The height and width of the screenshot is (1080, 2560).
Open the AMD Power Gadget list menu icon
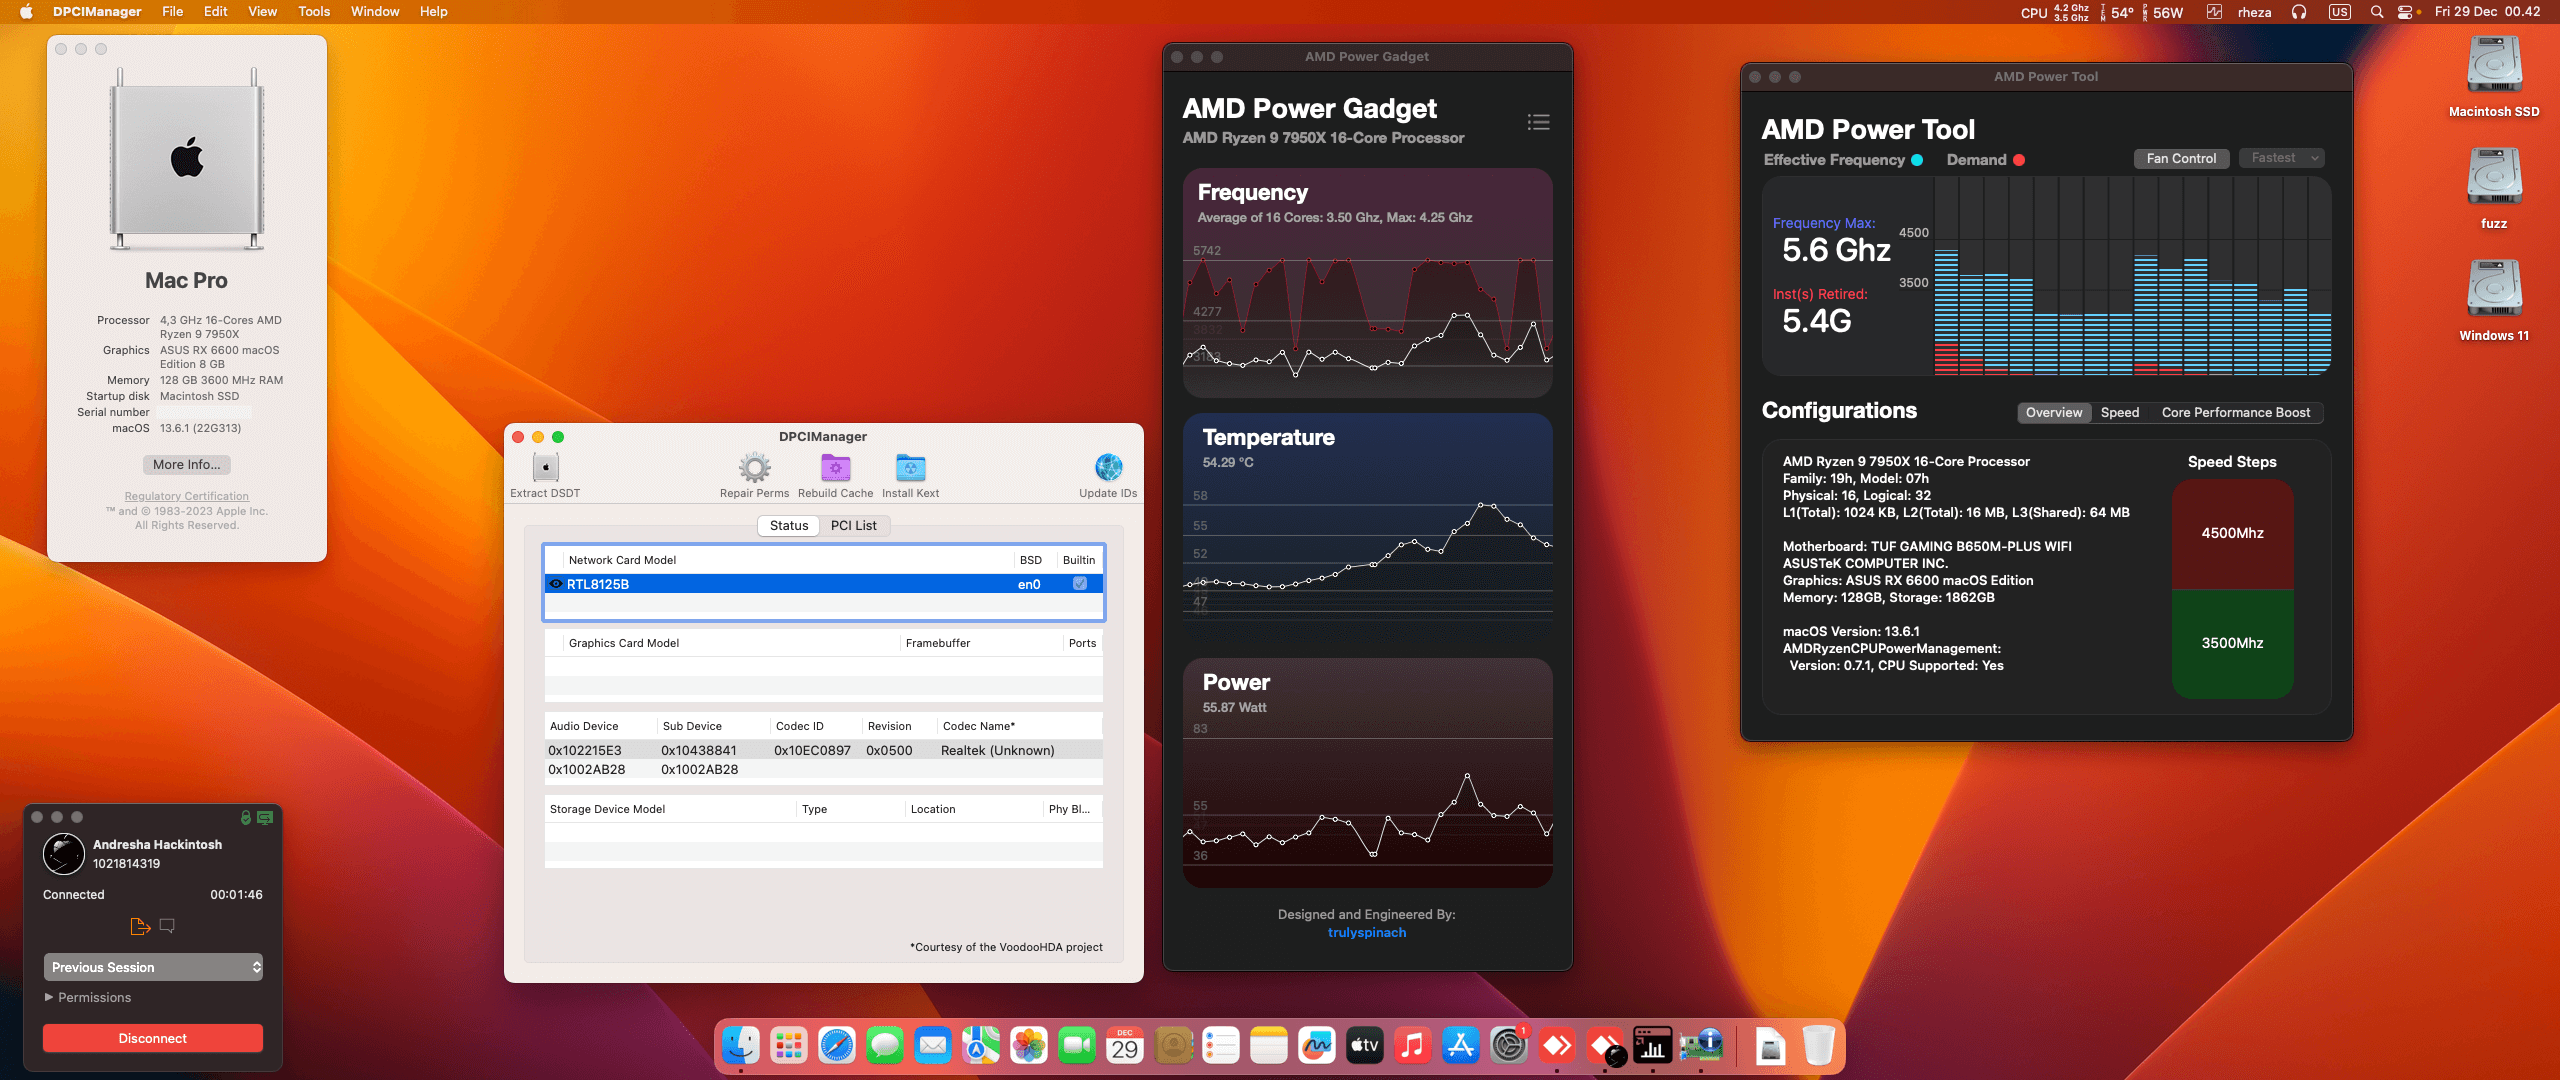(1538, 122)
